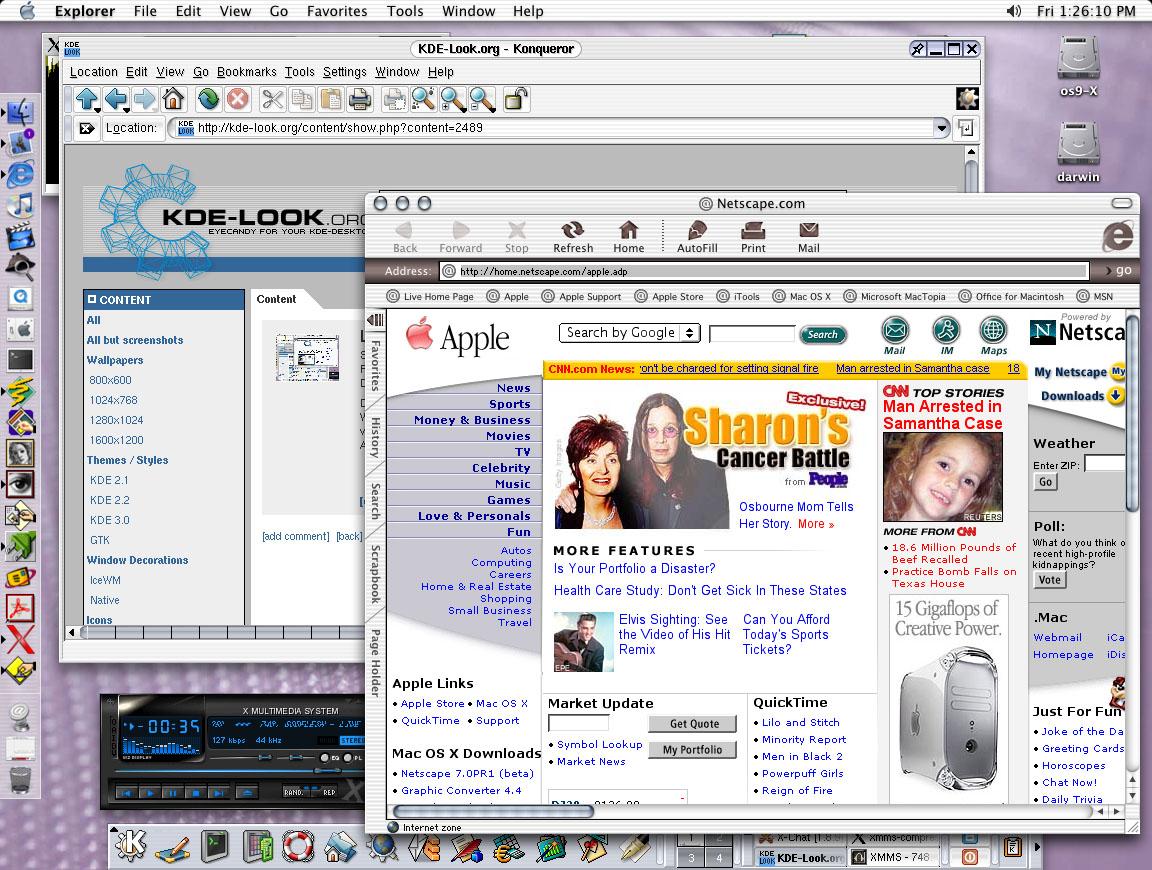This screenshot has height=870, width=1152.
Task: Toggle Explorer toolbar collapse pill button
Action: pyautogui.click(x=1122, y=204)
